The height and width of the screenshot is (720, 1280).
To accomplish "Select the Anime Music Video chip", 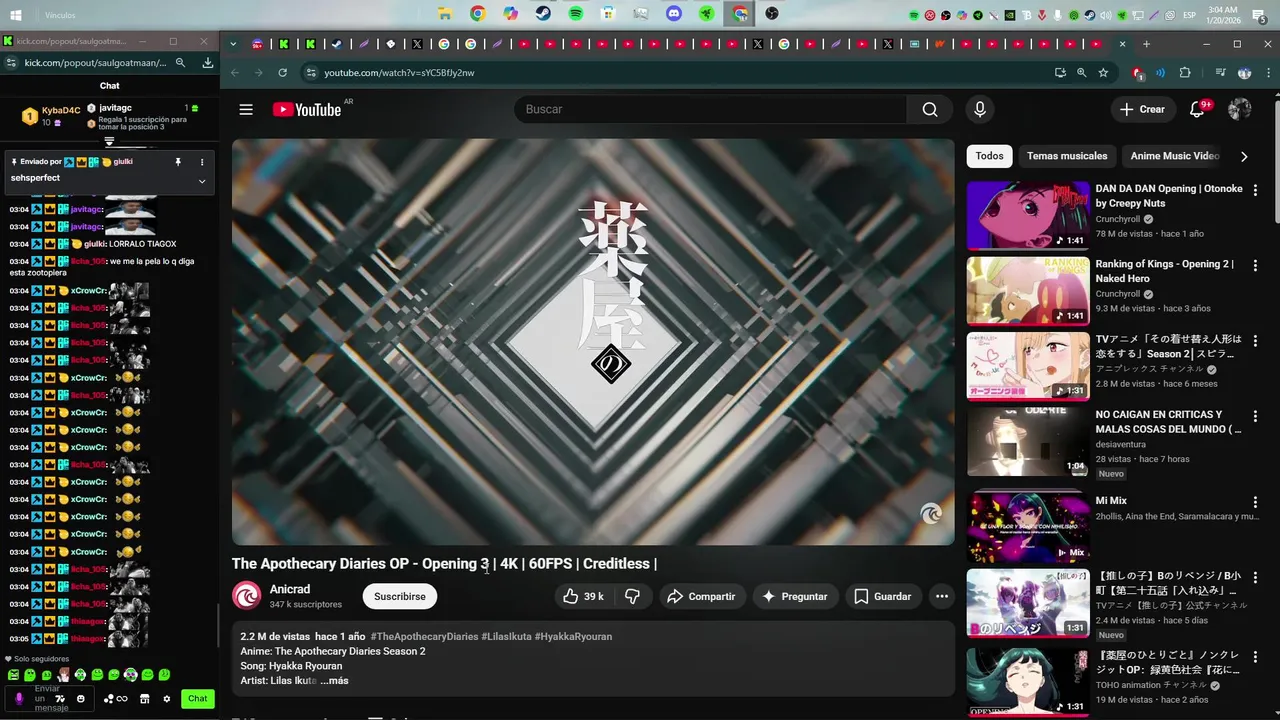I will 1175,156.
